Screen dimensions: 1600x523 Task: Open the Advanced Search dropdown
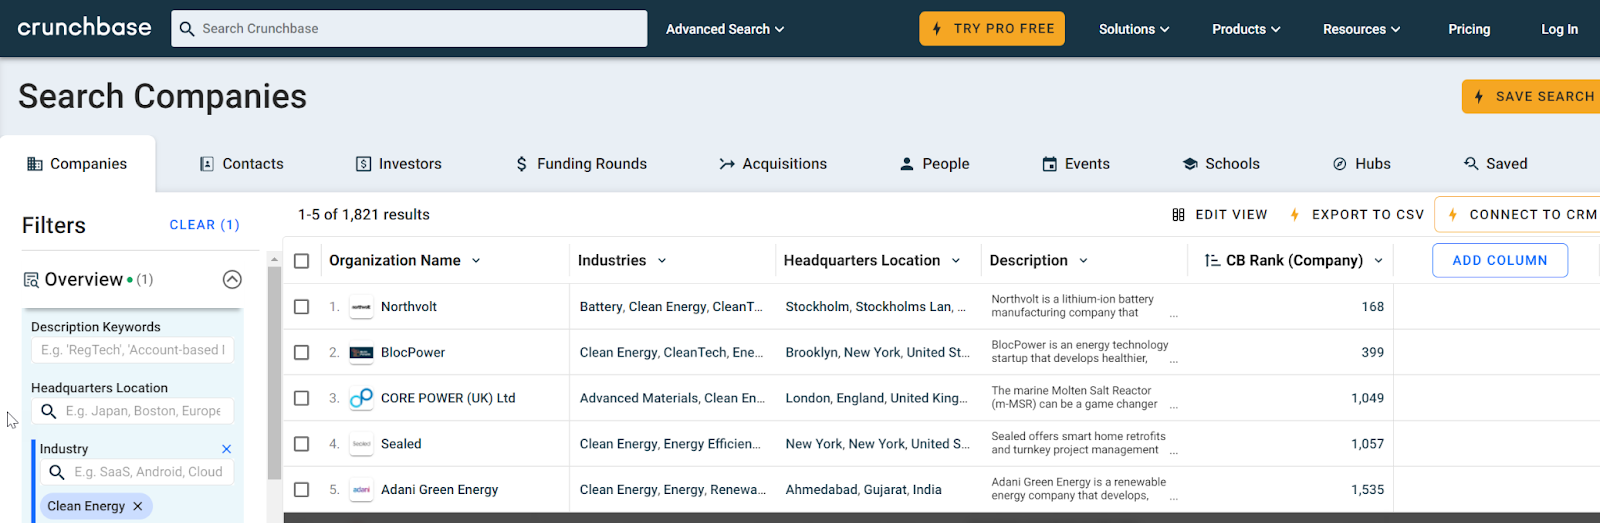[x=725, y=29]
